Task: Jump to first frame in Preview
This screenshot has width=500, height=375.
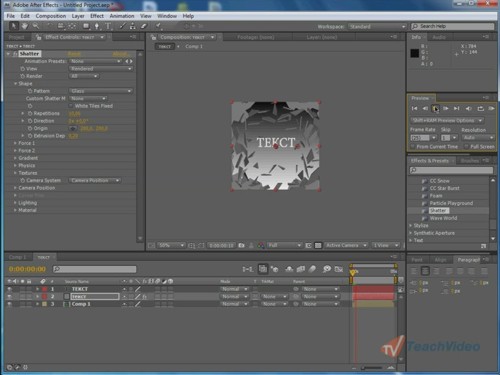Action: (x=414, y=108)
